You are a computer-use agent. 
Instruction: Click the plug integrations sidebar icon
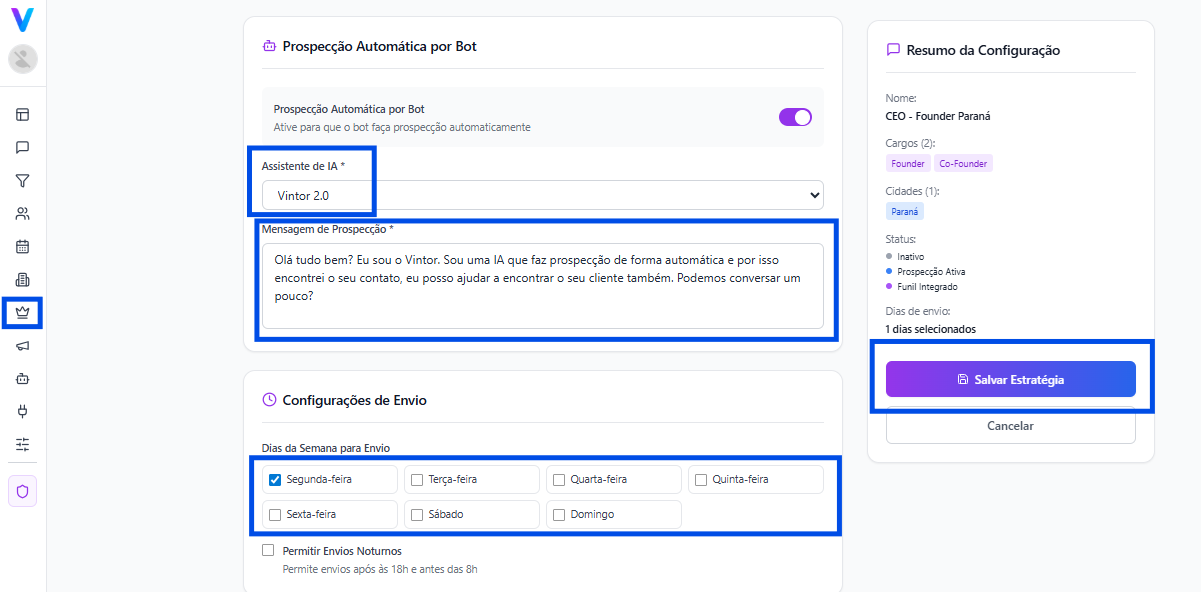(x=22, y=411)
